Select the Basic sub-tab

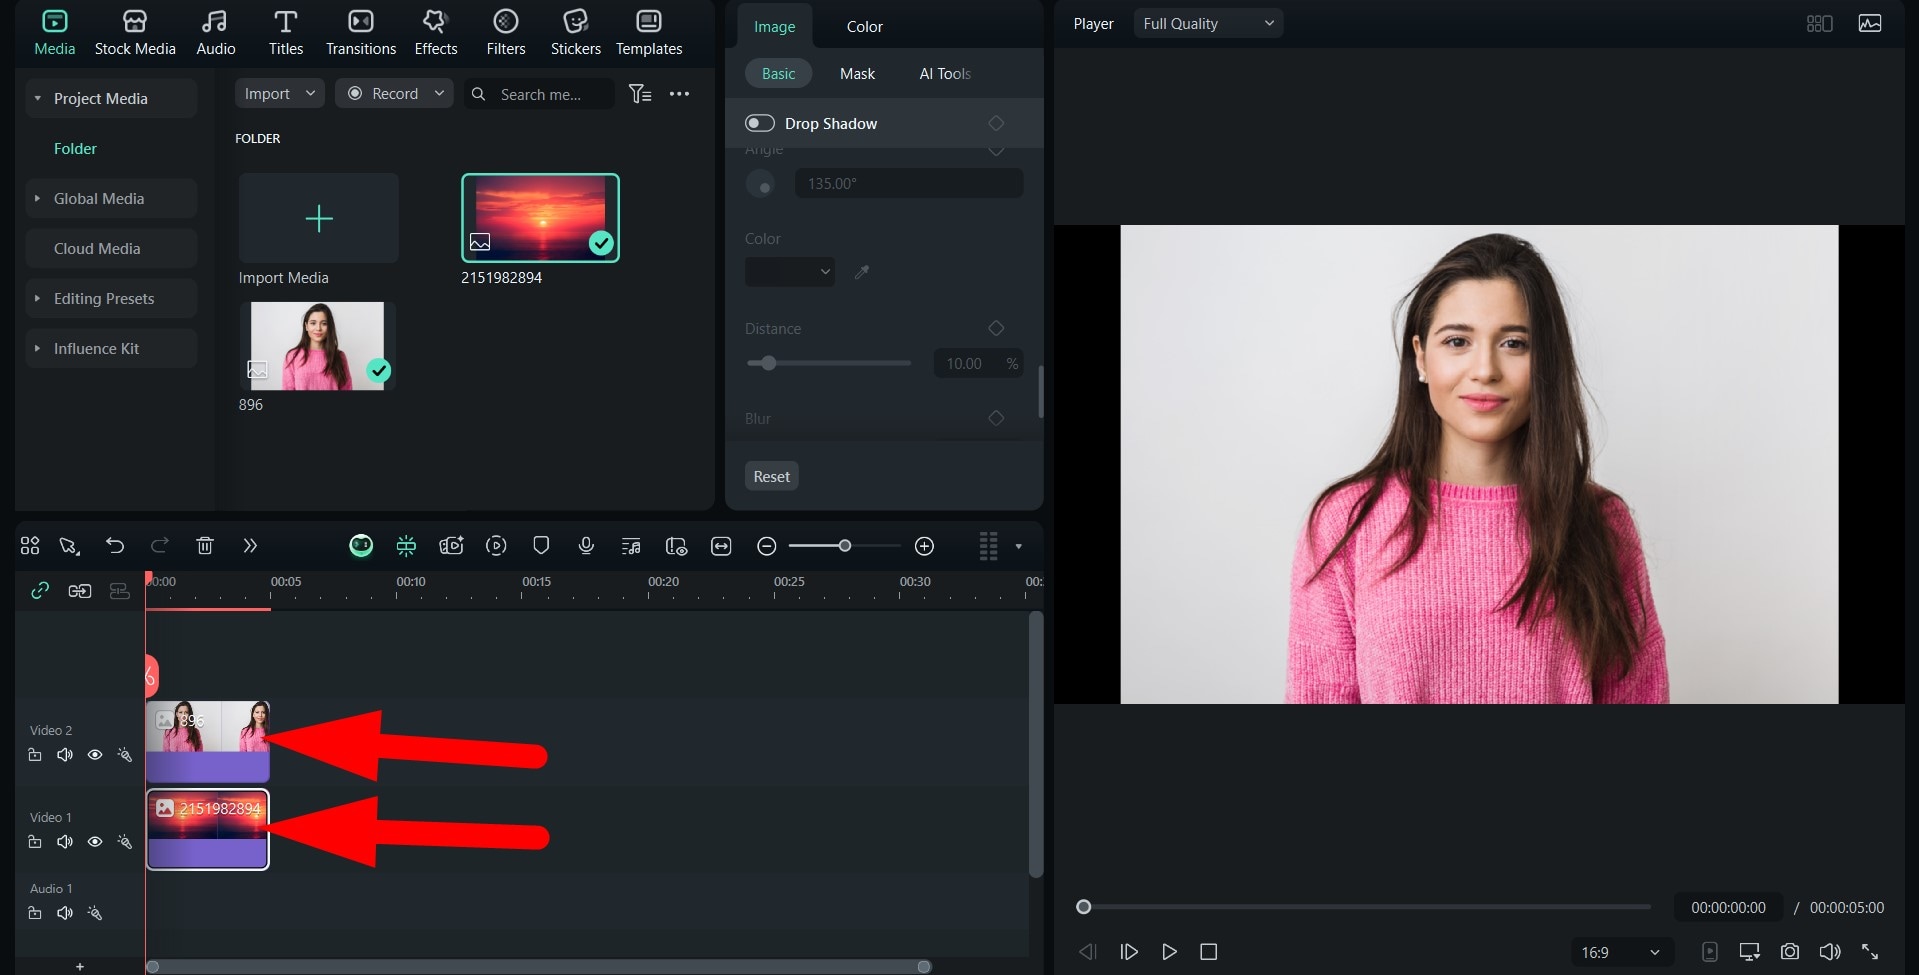(778, 73)
